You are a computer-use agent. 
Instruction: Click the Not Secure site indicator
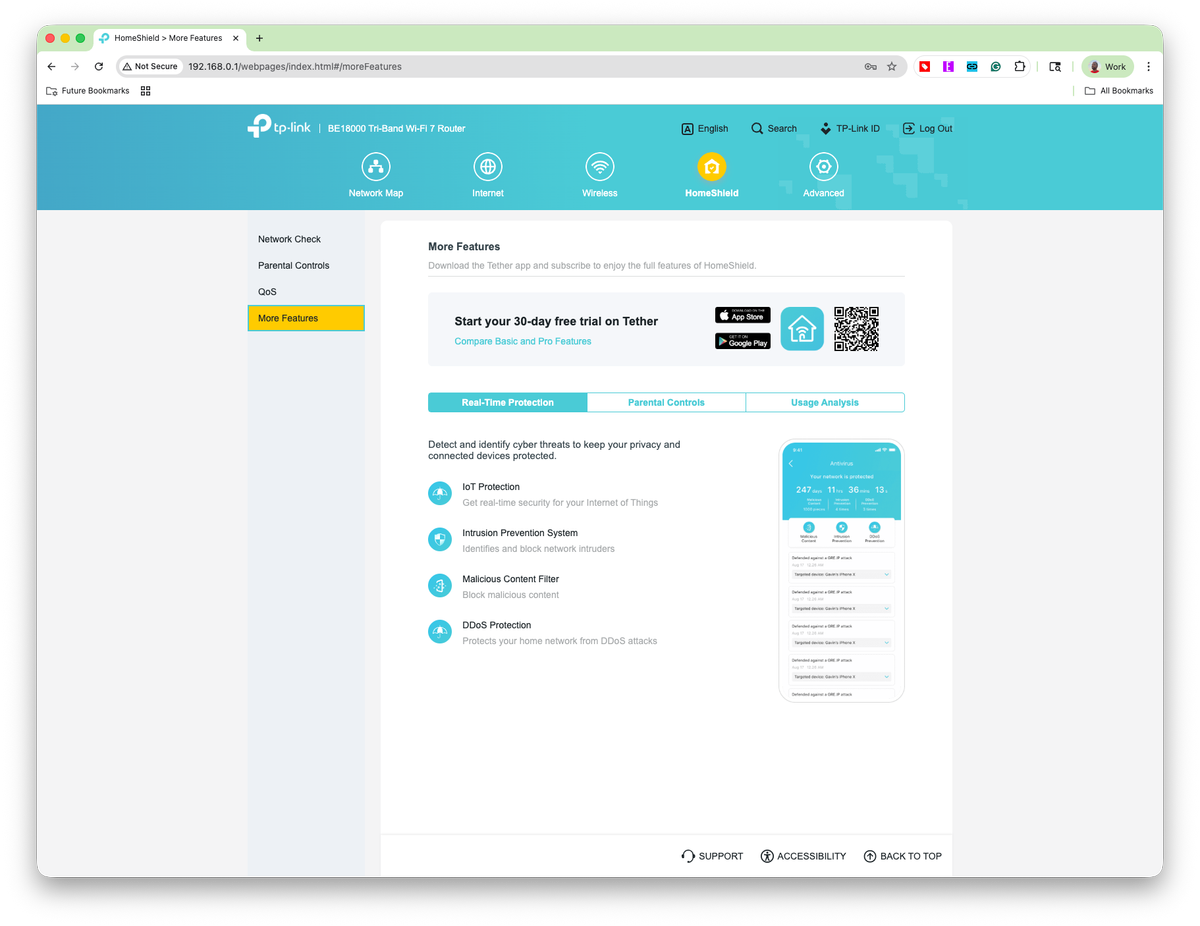[150, 67]
